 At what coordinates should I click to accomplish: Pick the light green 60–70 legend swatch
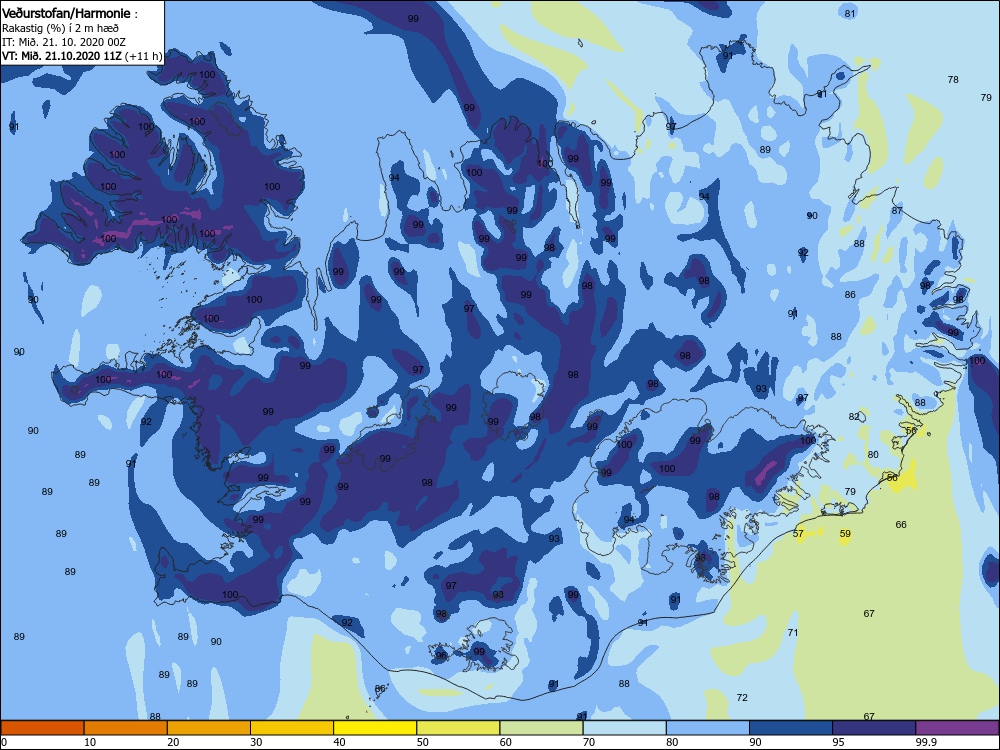(x=541, y=728)
